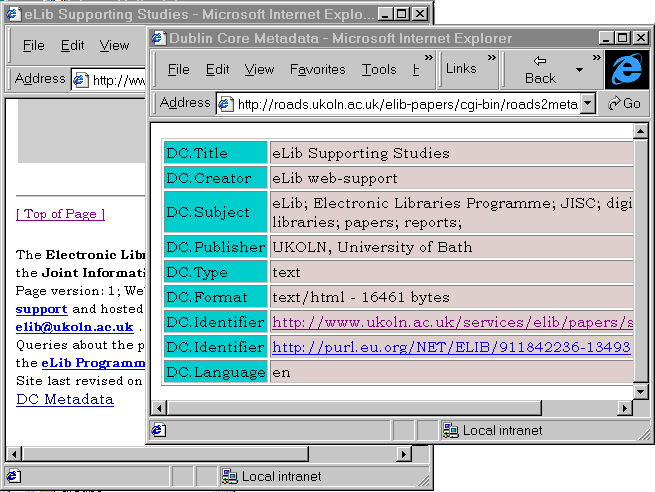The height and width of the screenshot is (492, 655).
Task: Open the ukoln.ac.uk DC.Identifier link
Action: pyautogui.click(x=452, y=322)
